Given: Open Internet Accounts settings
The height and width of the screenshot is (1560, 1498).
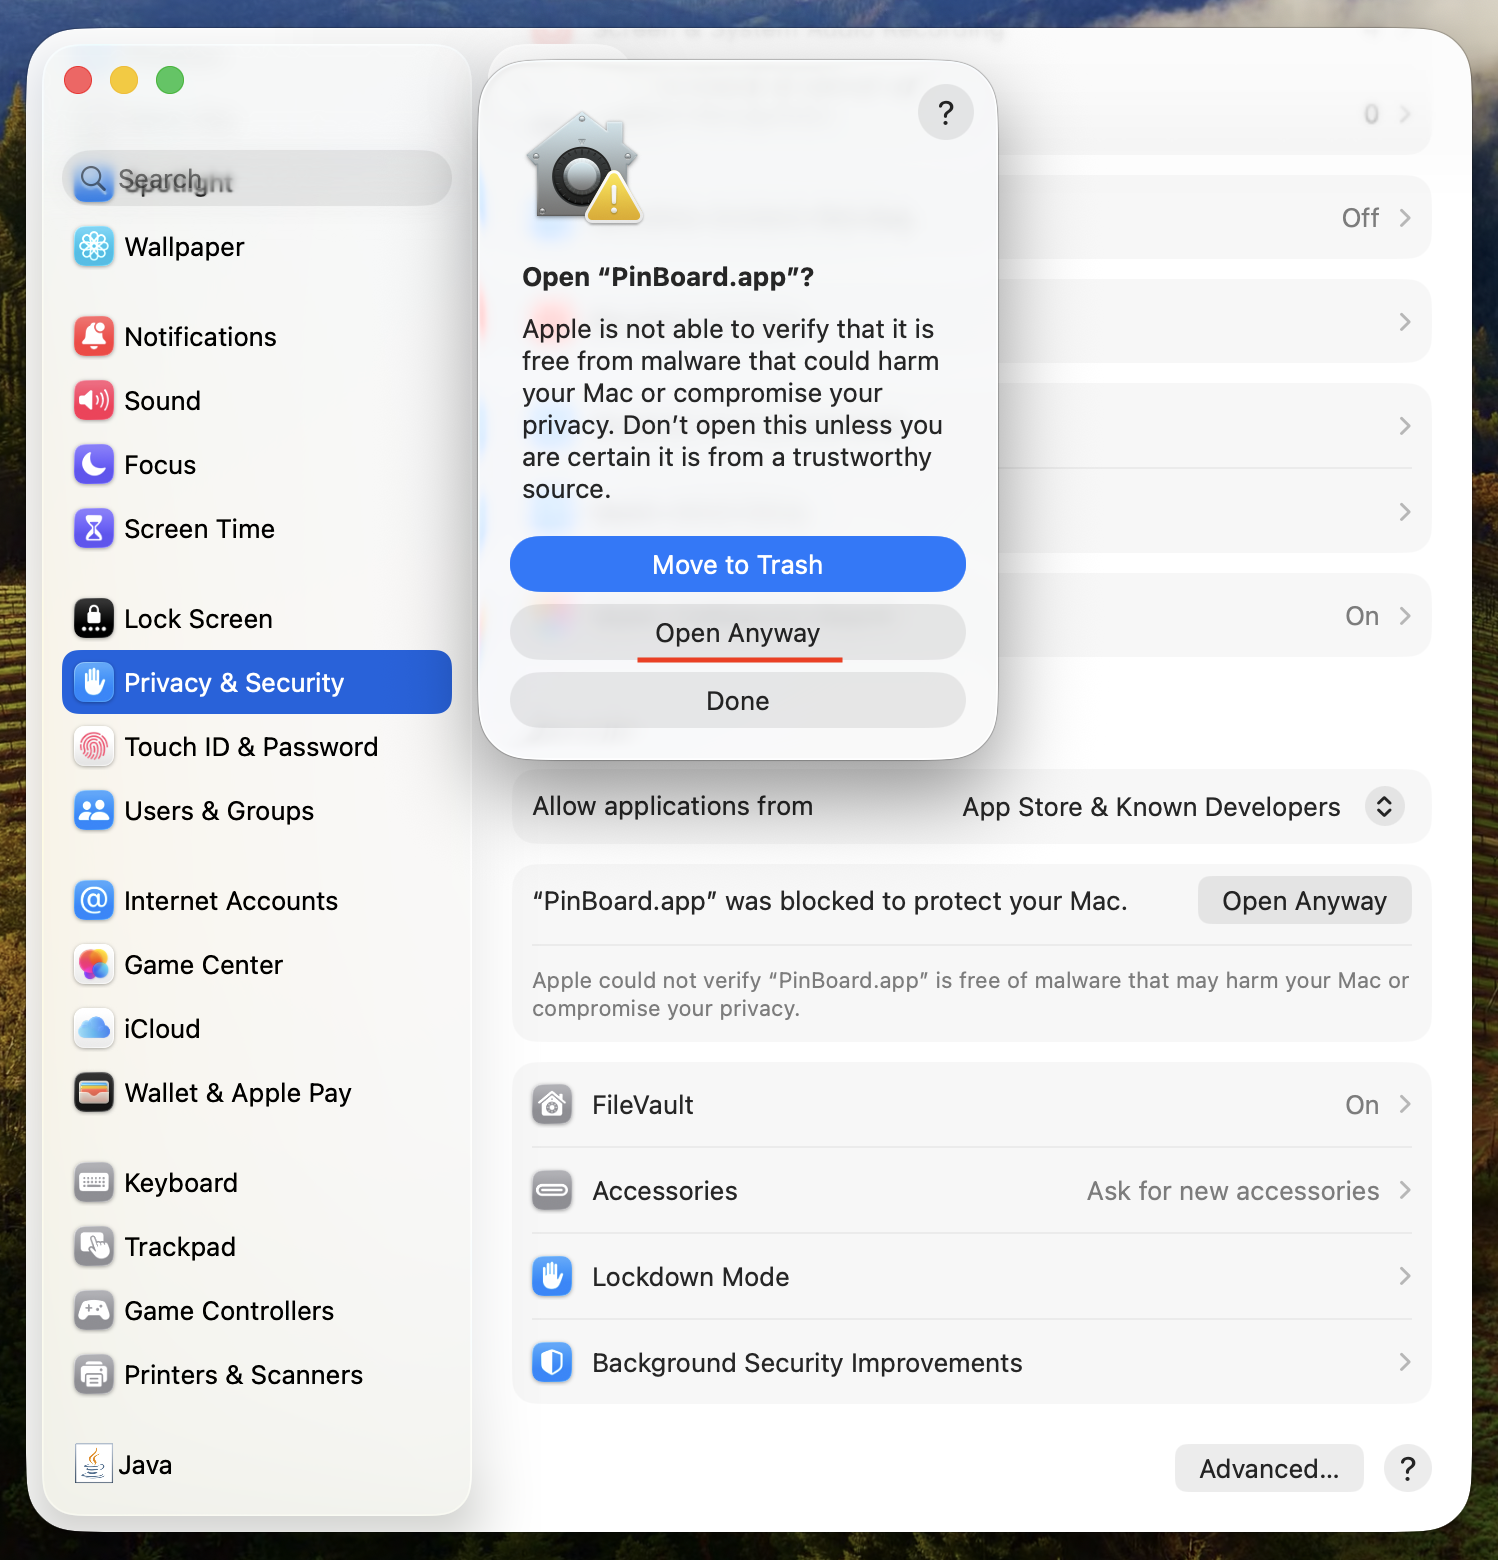Looking at the screenshot, I should pyautogui.click(x=231, y=900).
